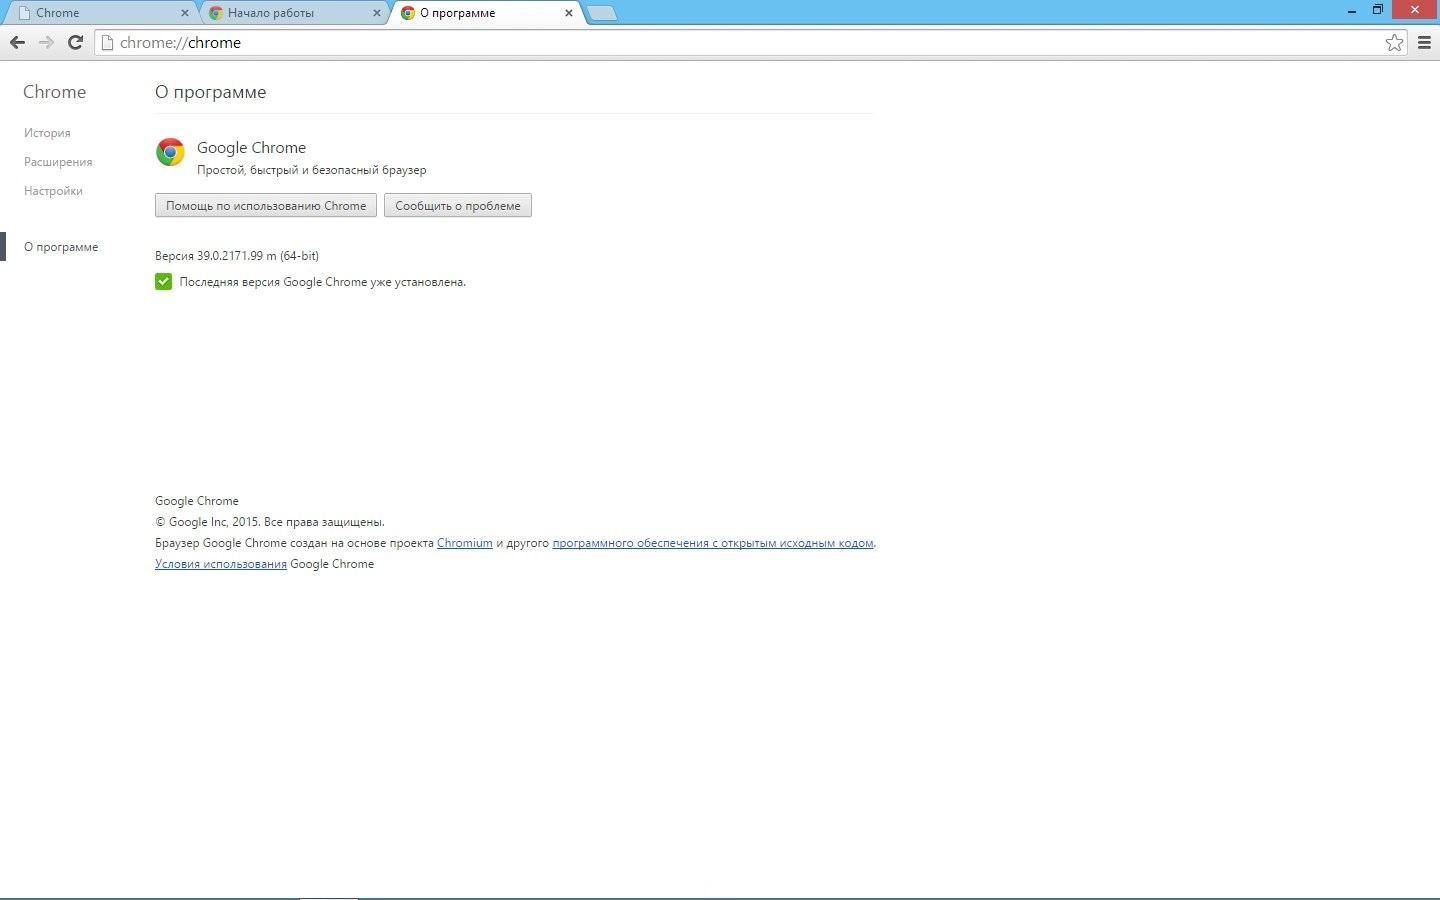
Task: Click the Chrome sidebar heading
Action: [55, 92]
